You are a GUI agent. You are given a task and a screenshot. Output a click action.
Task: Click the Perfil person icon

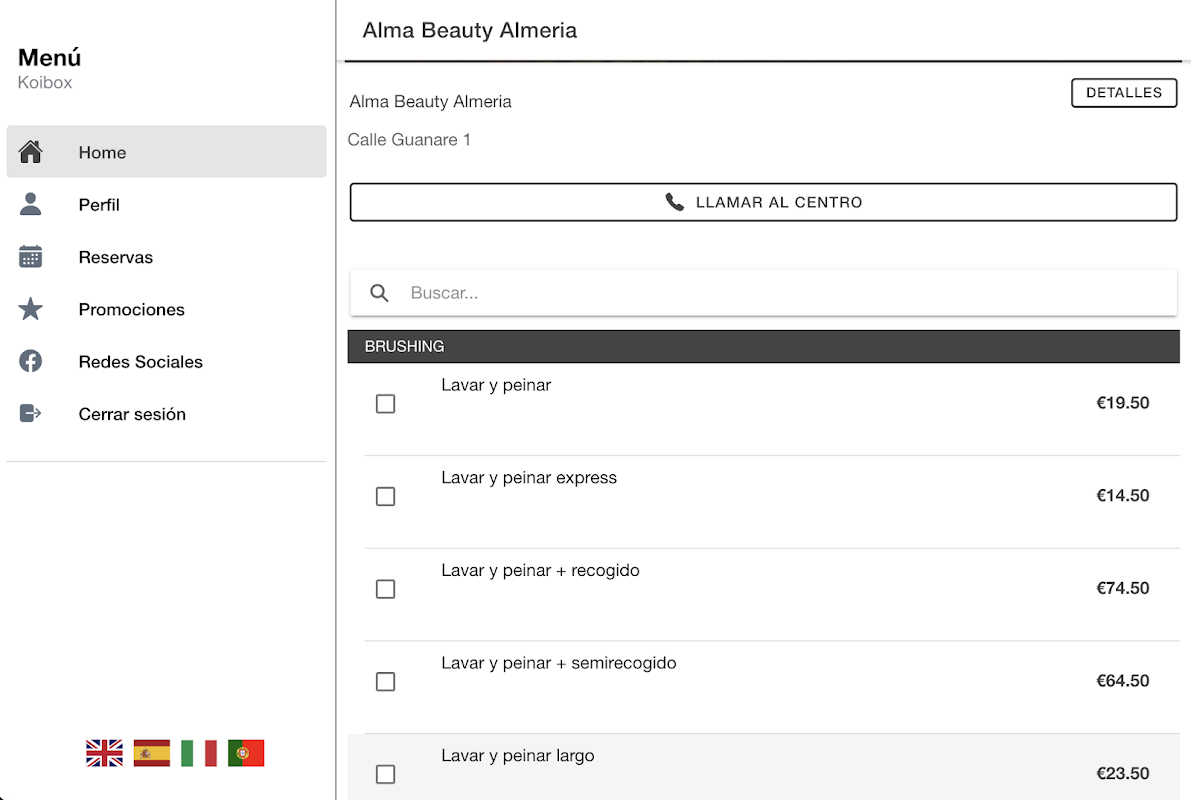[30, 204]
